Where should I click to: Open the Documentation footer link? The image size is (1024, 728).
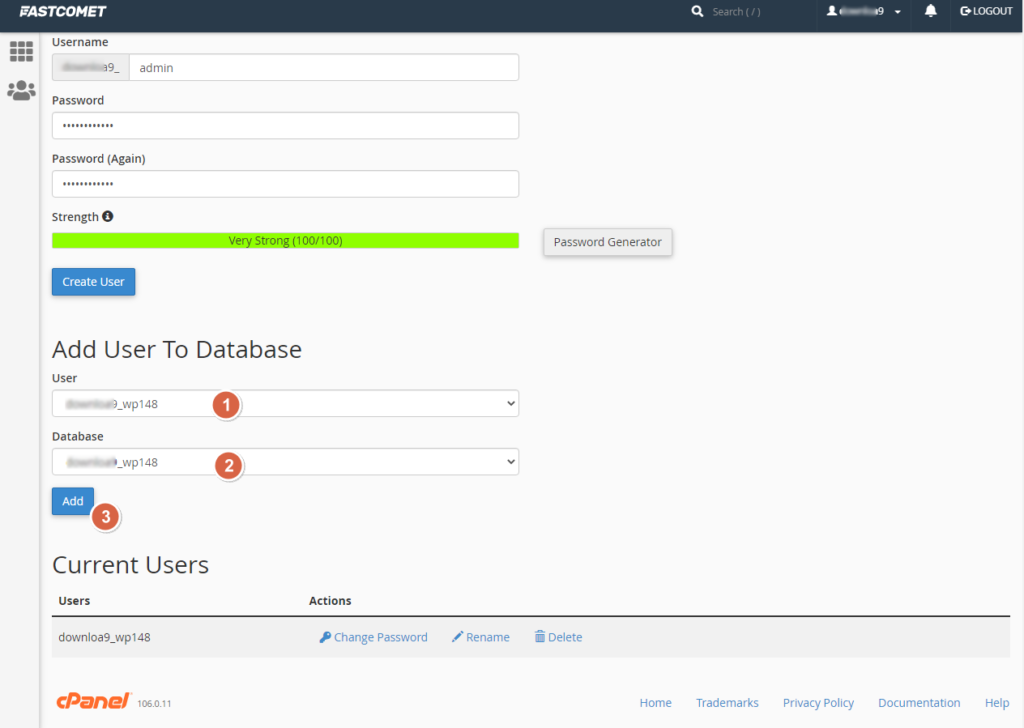[919, 703]
